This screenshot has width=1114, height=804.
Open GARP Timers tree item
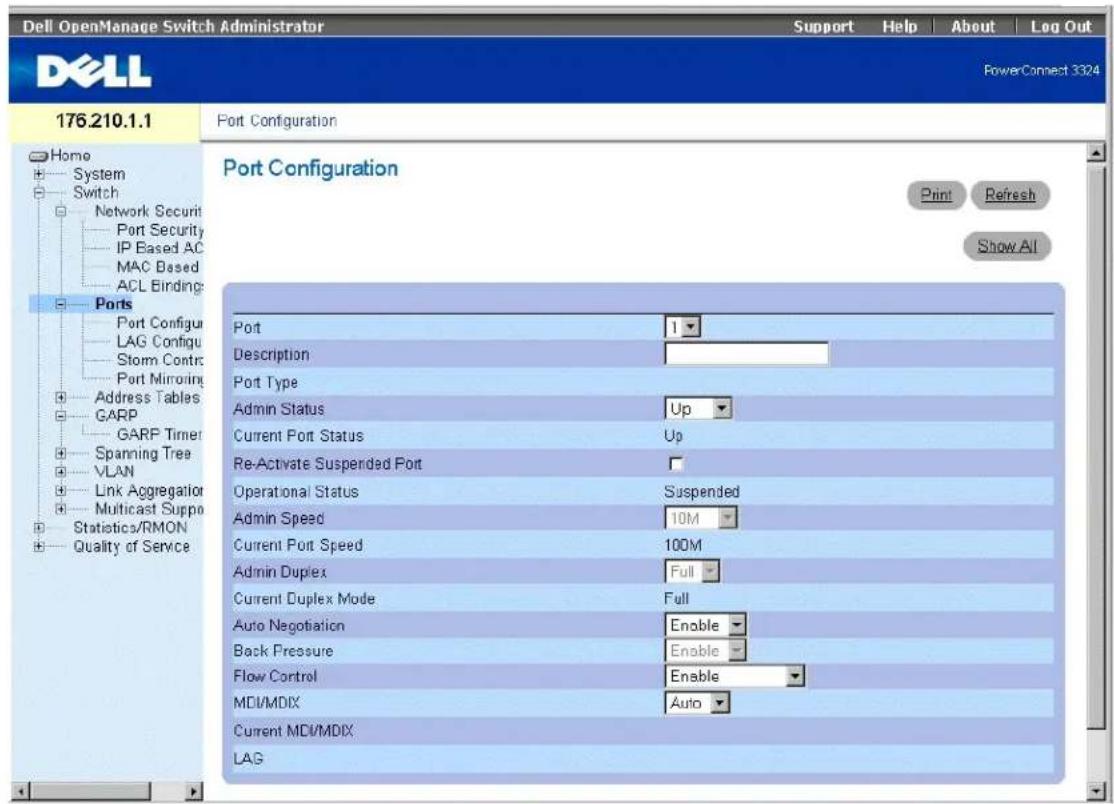160,434
